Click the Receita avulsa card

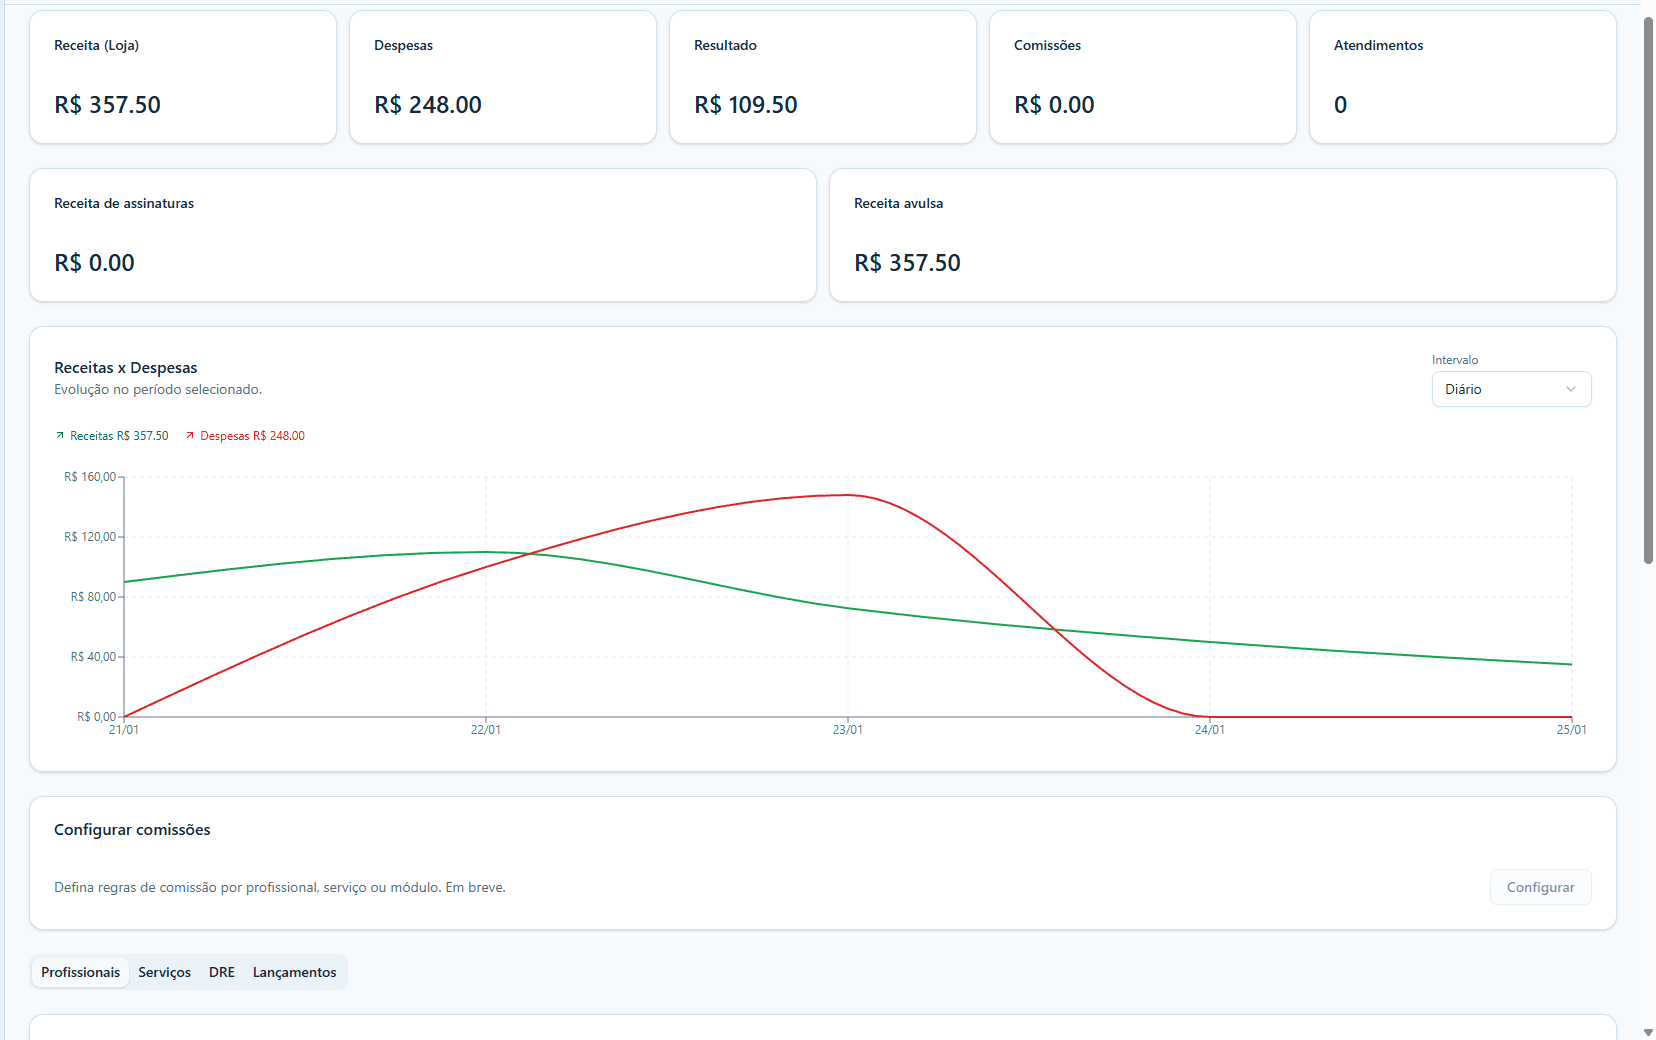click(x=1223, y=235)
